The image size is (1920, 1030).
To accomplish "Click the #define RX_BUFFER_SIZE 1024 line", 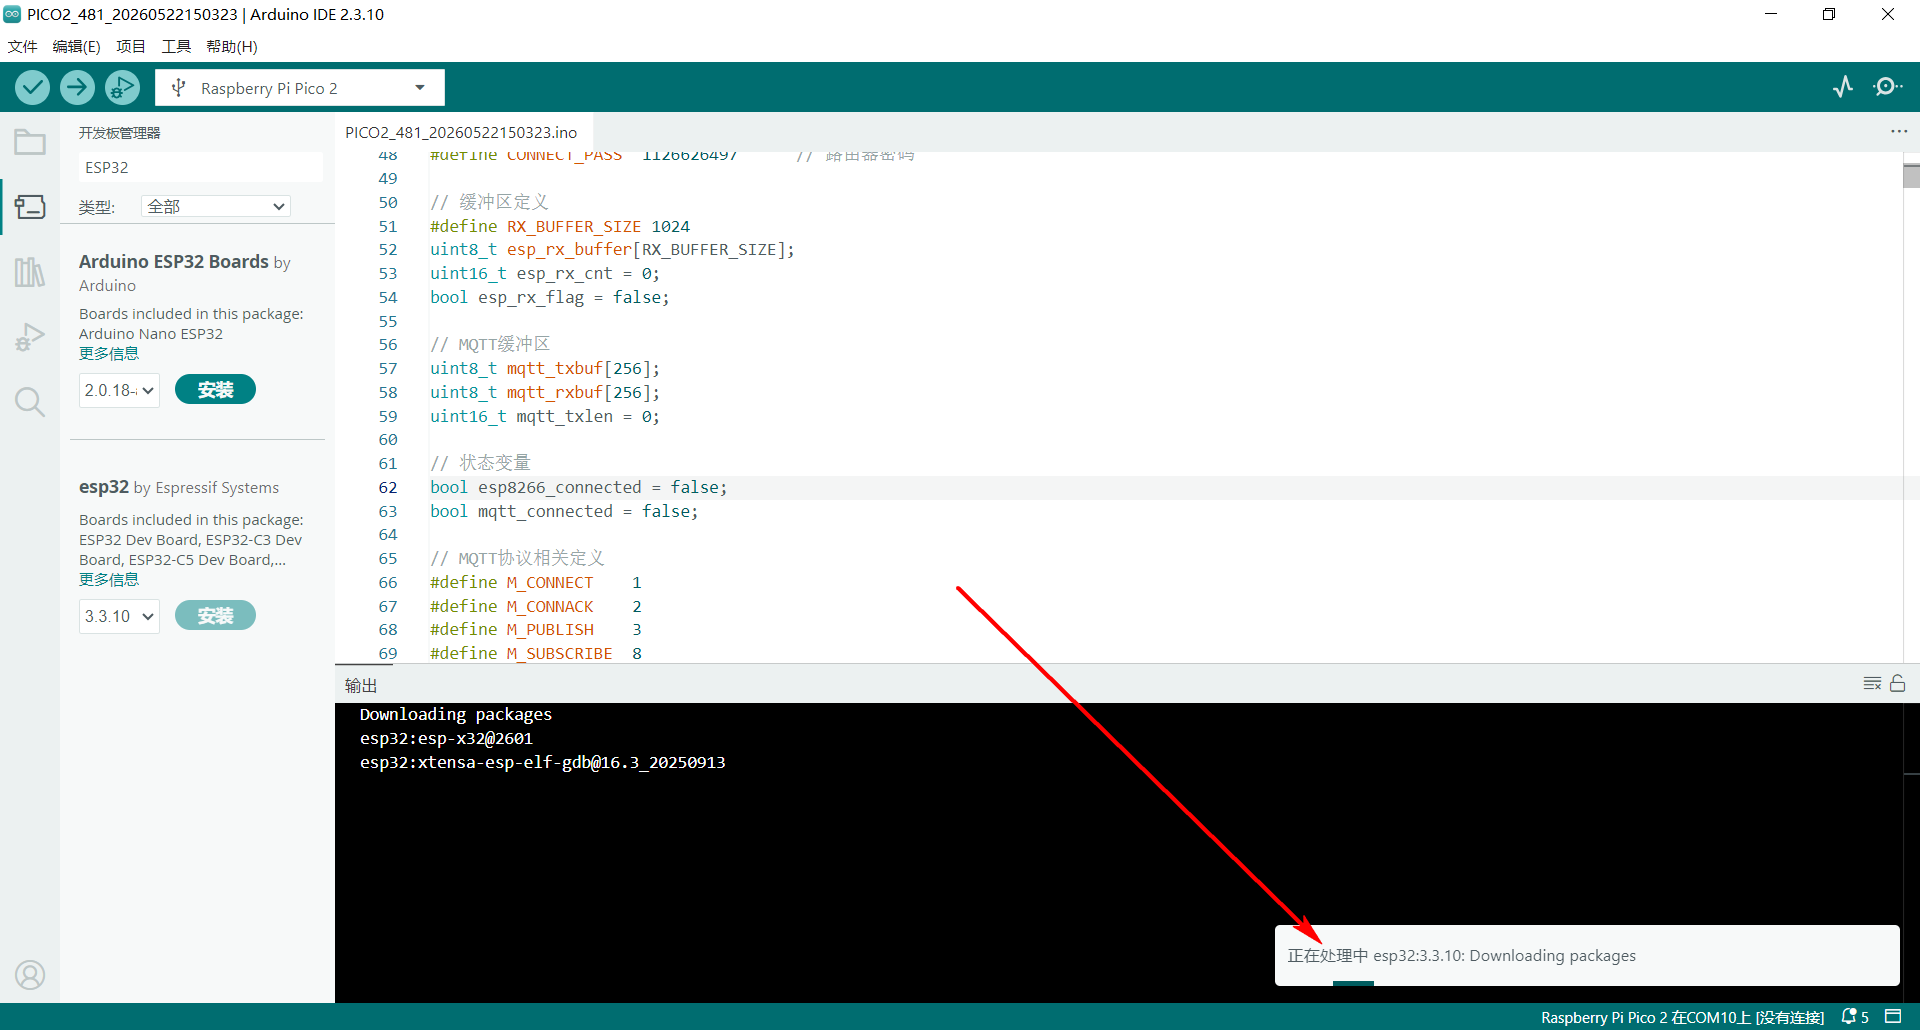I will click(560, 226).
